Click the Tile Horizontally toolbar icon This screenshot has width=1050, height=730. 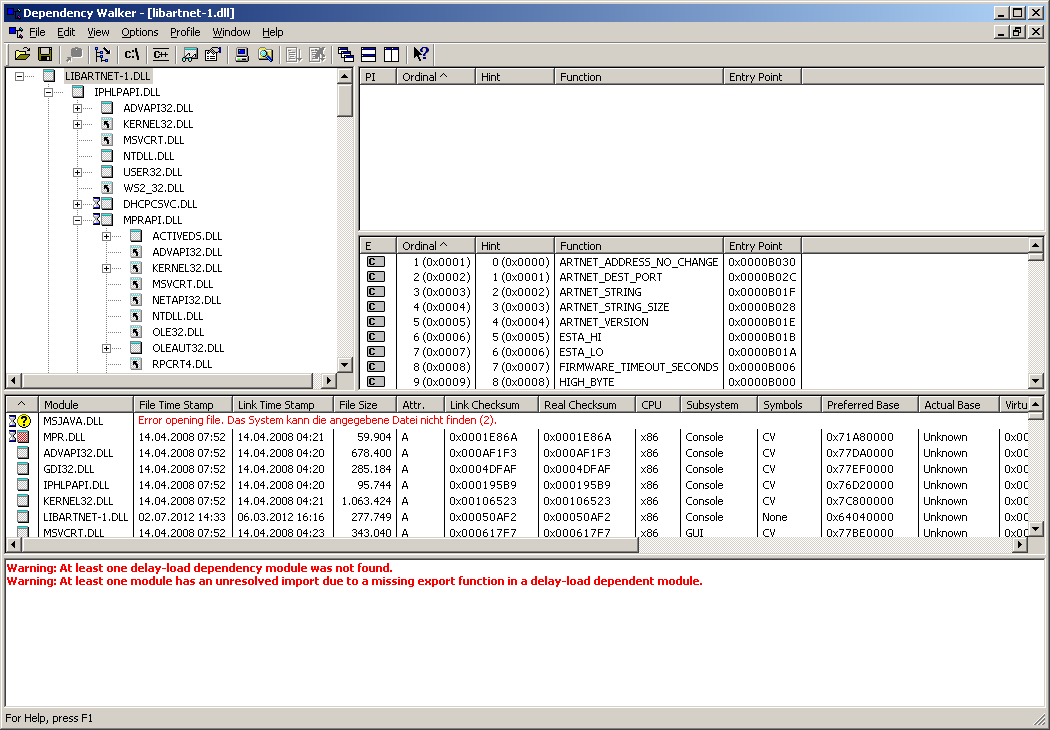click(369, 54)
